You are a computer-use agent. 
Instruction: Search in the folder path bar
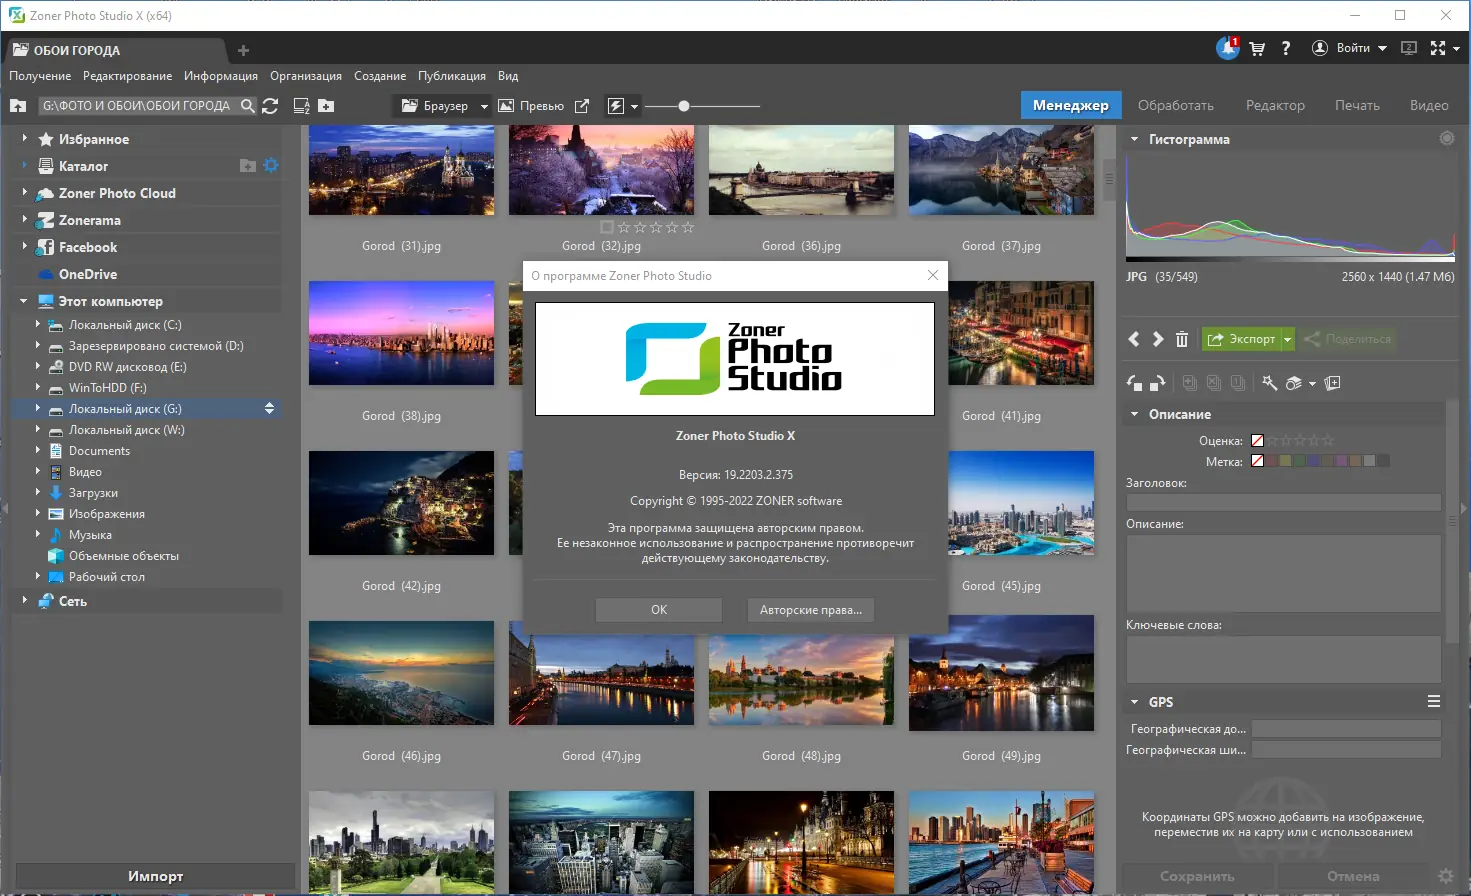coord(247,106)
